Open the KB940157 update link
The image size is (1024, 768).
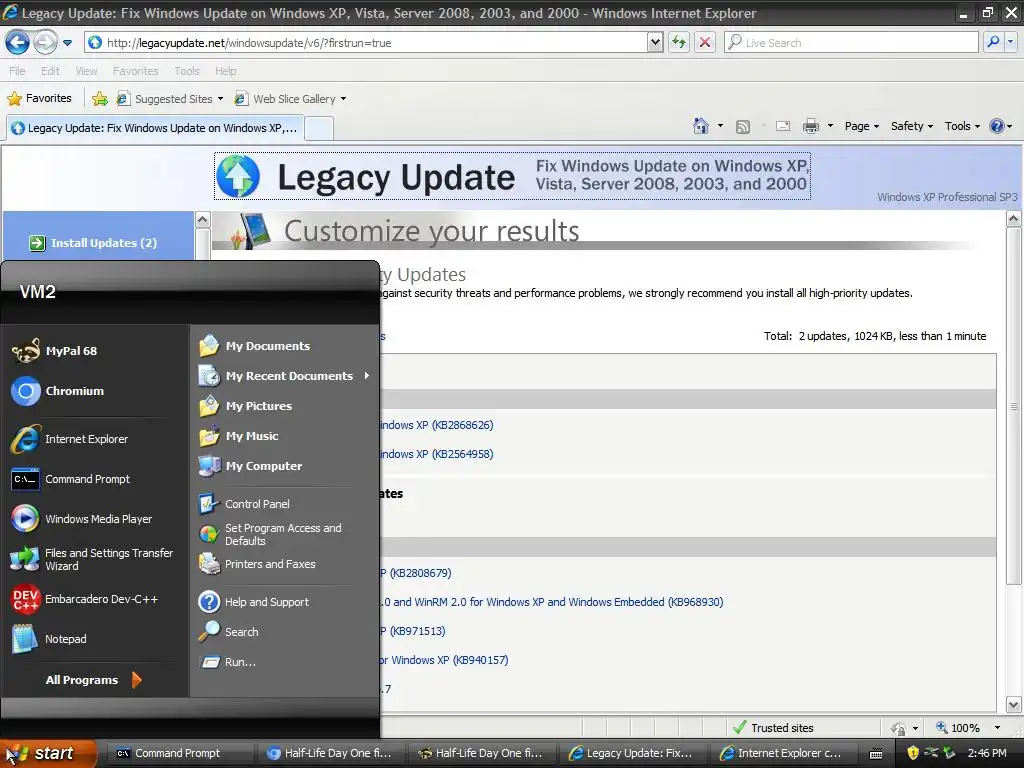444,660
